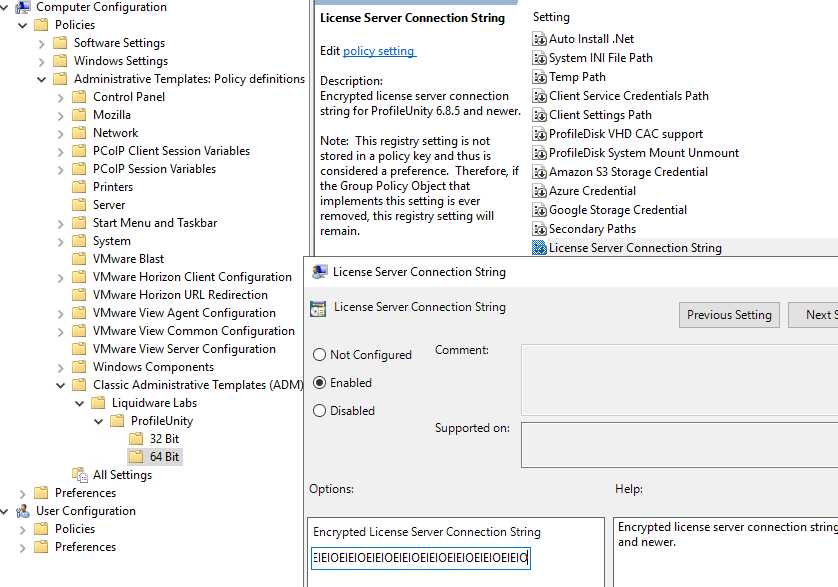Collapse the Administrative Templates node
Screen dimensions: 838x587
coord(41,79)
